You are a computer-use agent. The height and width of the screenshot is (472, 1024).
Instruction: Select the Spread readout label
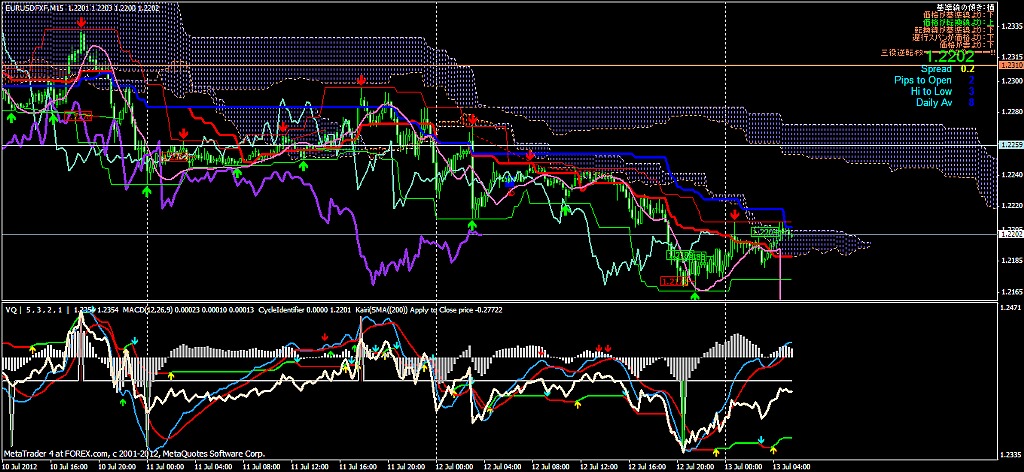pyautogui.click(x=936, y=69)
